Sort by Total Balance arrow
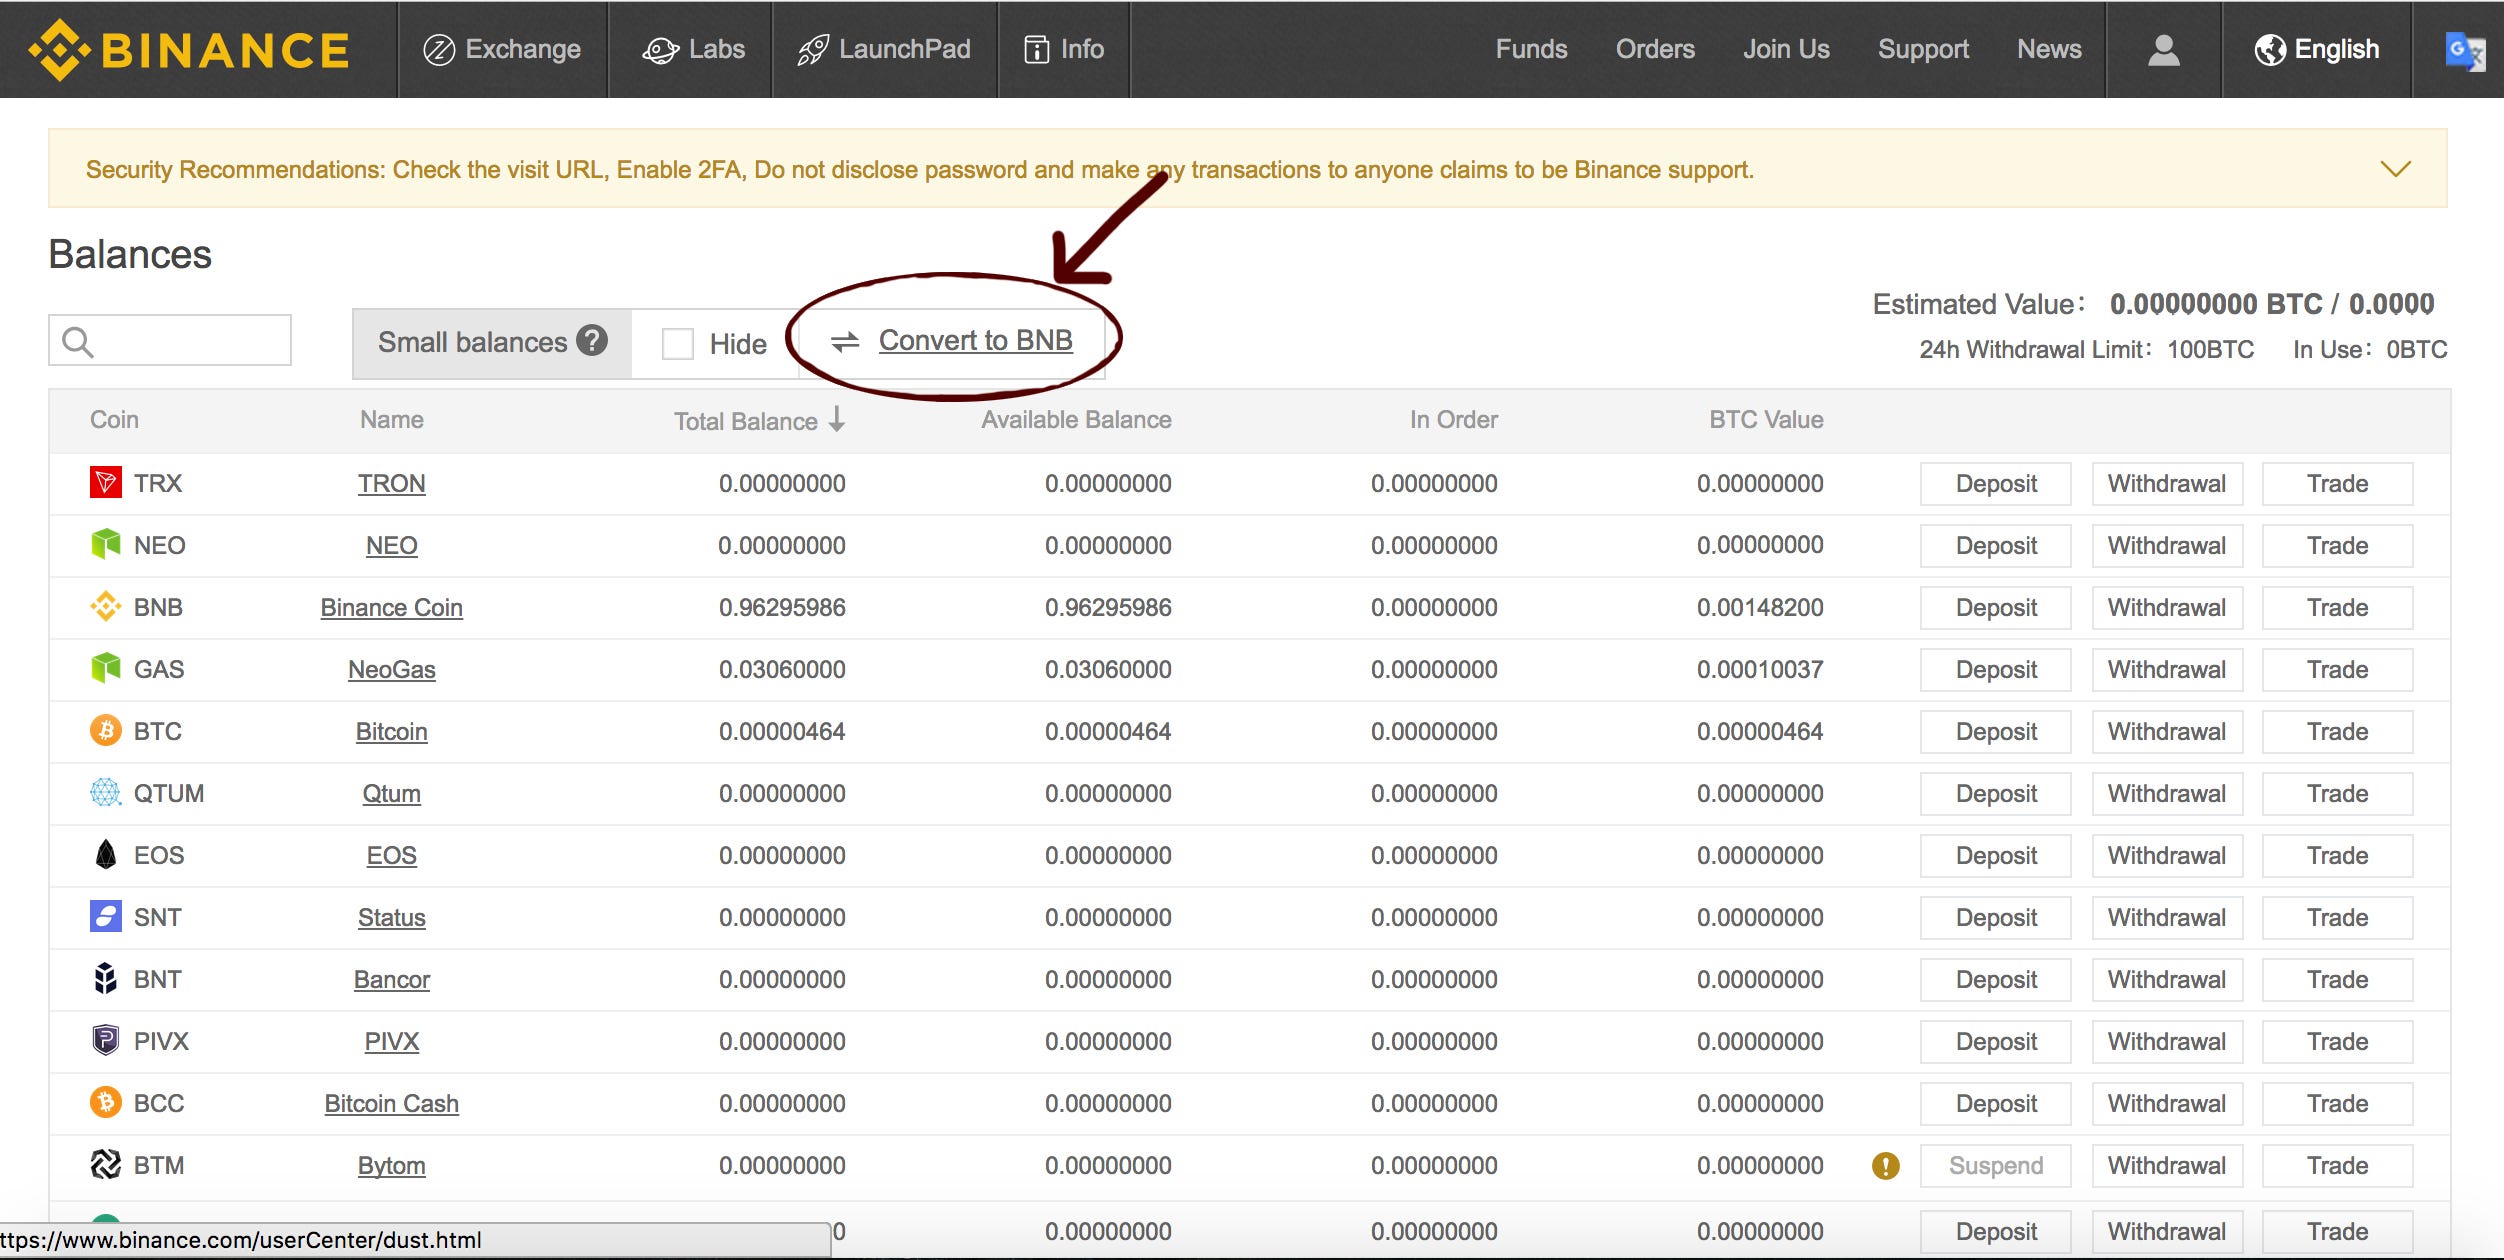2504x1260 pixels. click(837, 419)
